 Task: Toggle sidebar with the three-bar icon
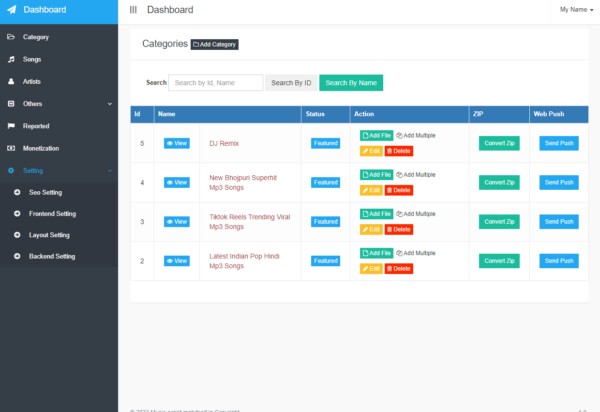click(133, 10)
